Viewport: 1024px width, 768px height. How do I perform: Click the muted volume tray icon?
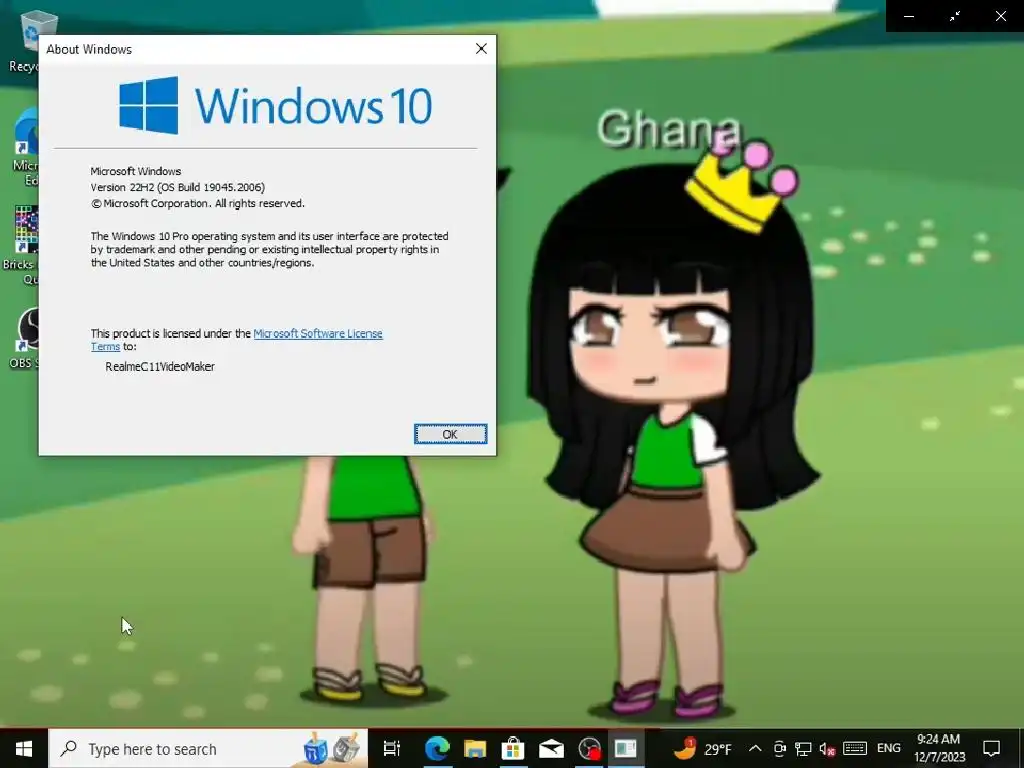(x=827, y=749)
